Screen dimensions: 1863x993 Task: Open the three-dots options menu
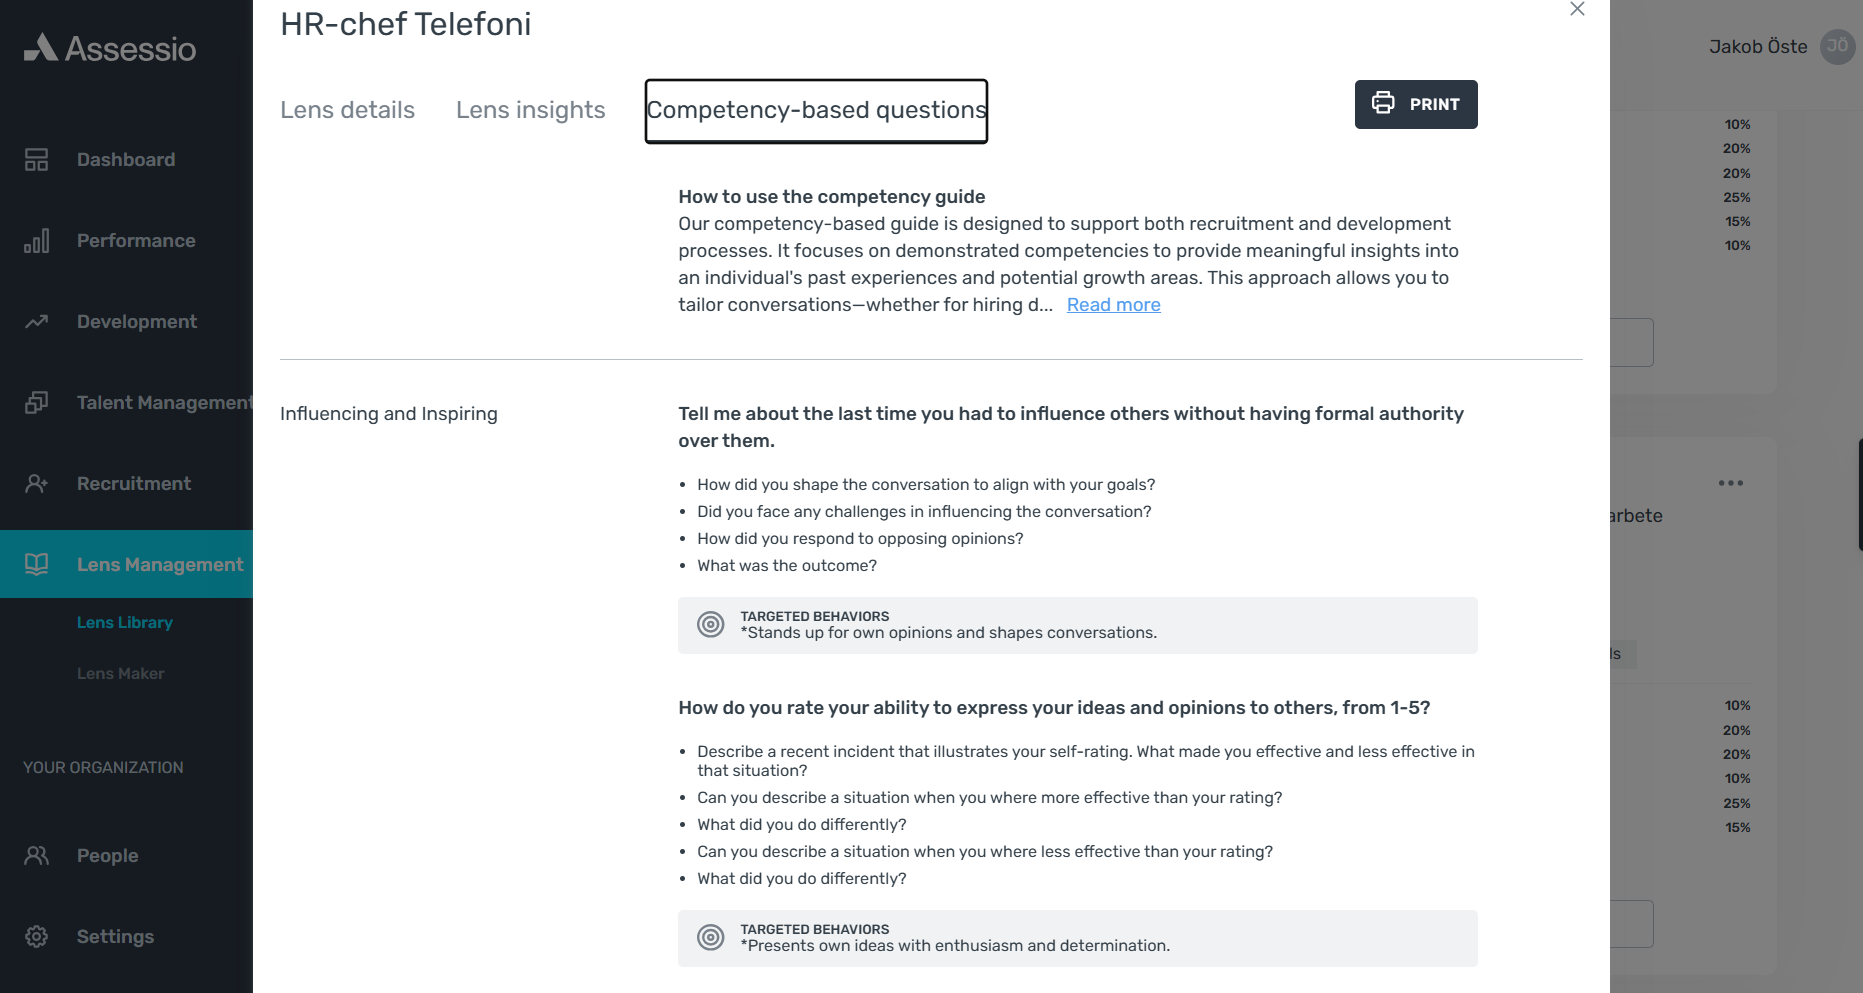(x=1730, y=483)
